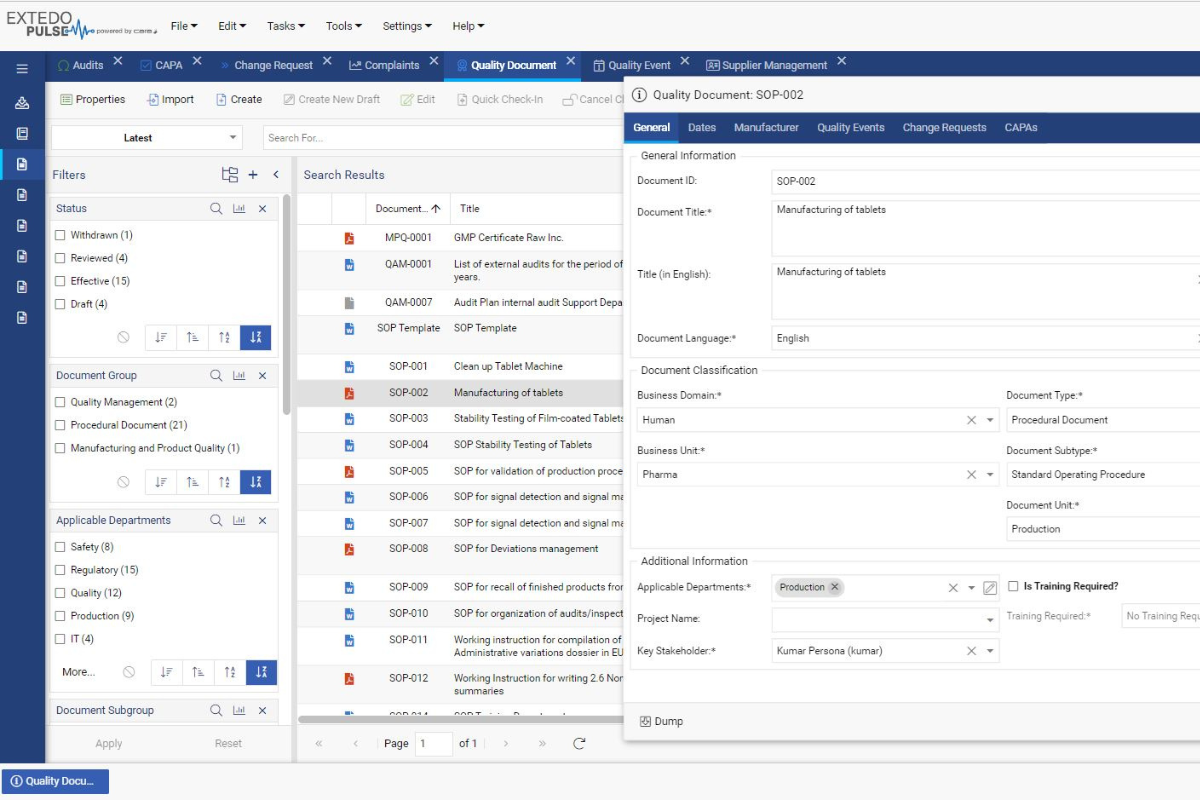Expand the Key Stakeholder dropdown arrow
The height and width of the screenshot is (800, 1200).
click(x=990, y=651)
